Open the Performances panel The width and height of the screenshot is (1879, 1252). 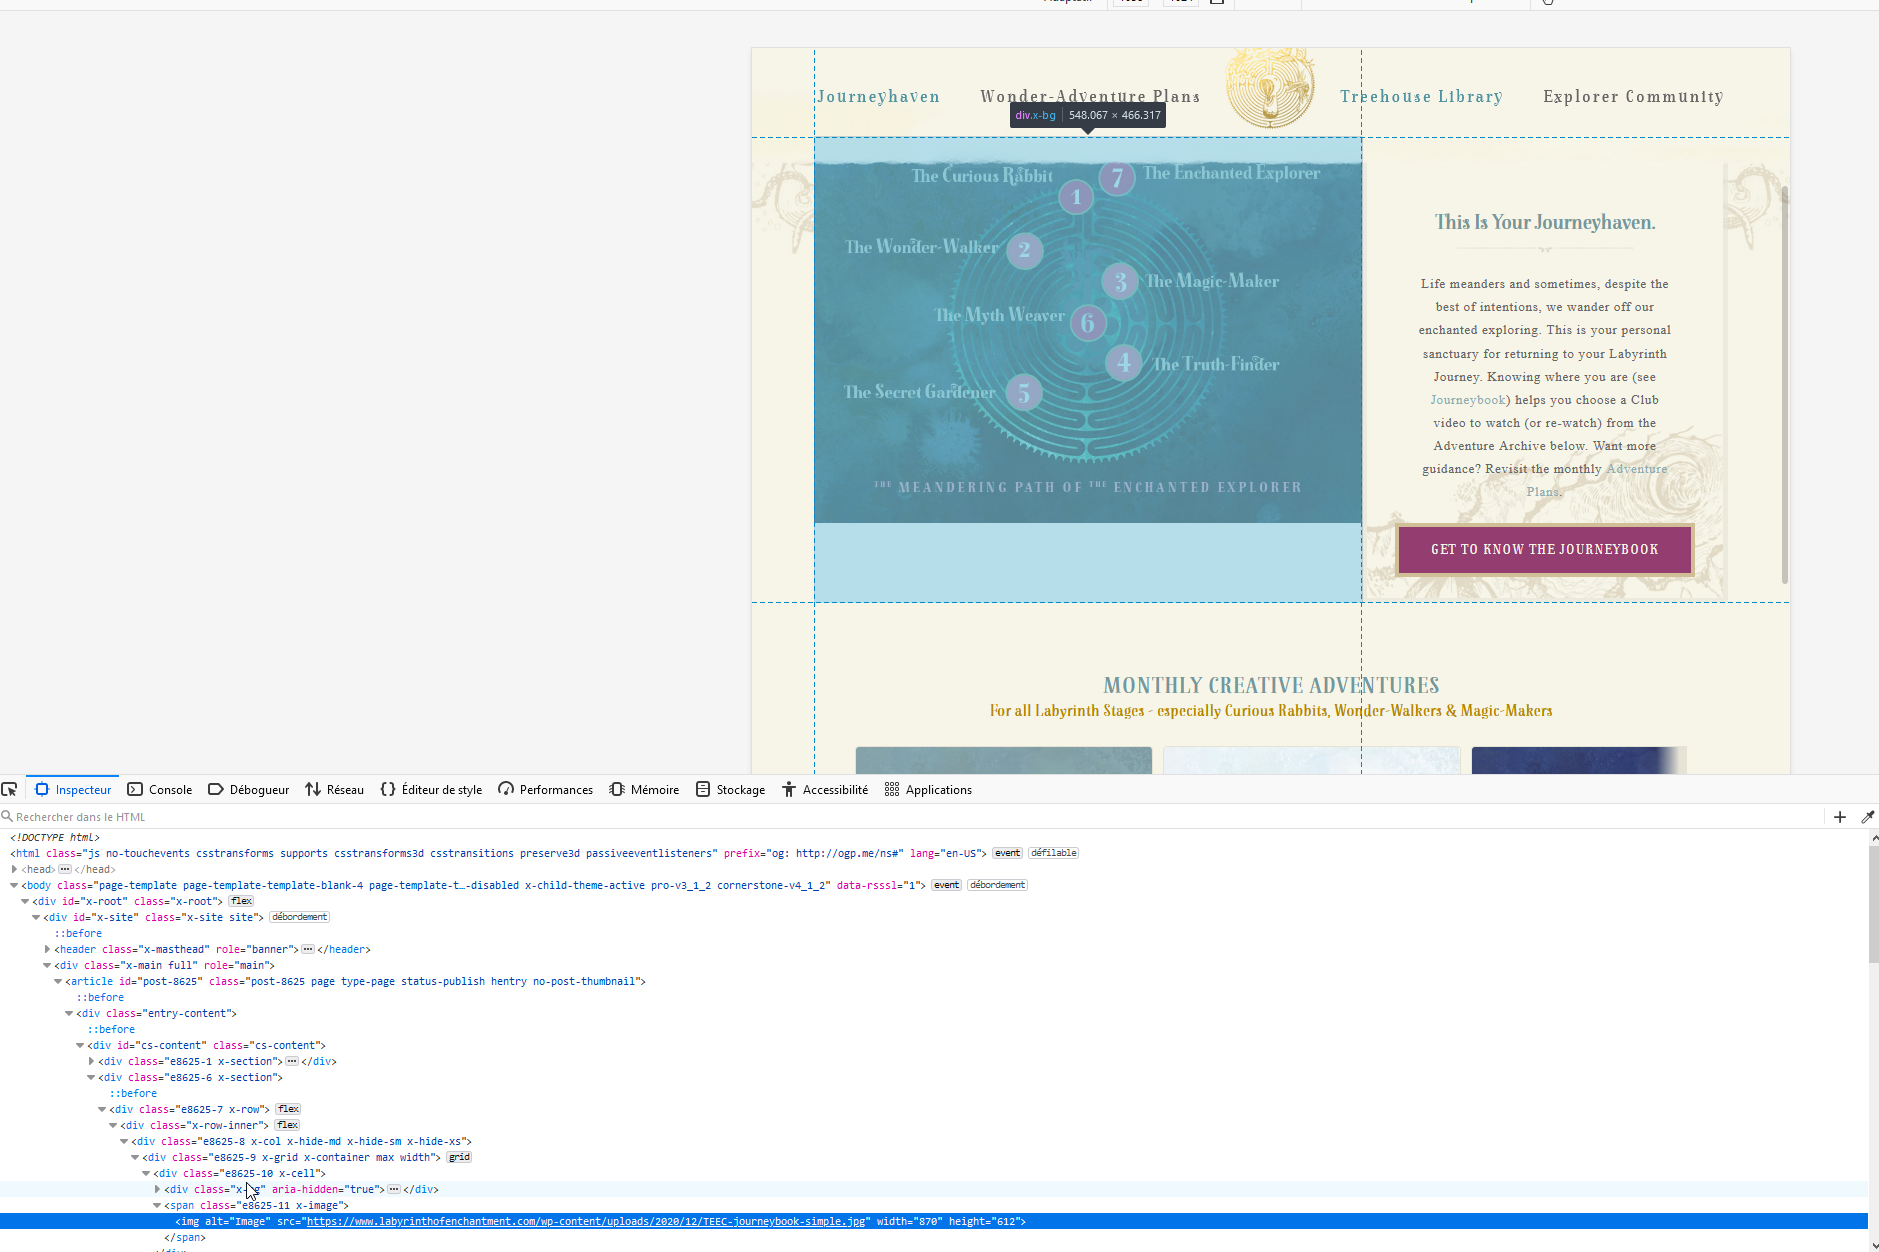click(546, 789)
